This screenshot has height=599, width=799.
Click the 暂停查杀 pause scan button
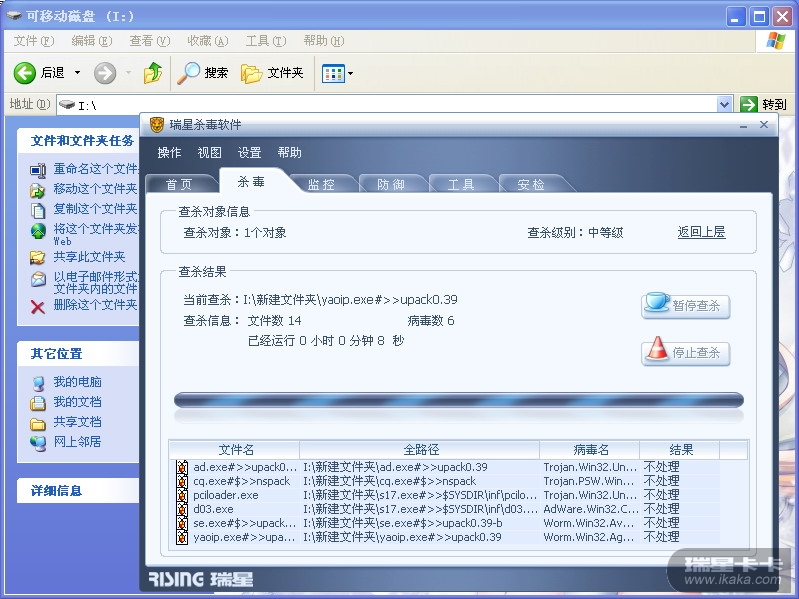(686, 306)
